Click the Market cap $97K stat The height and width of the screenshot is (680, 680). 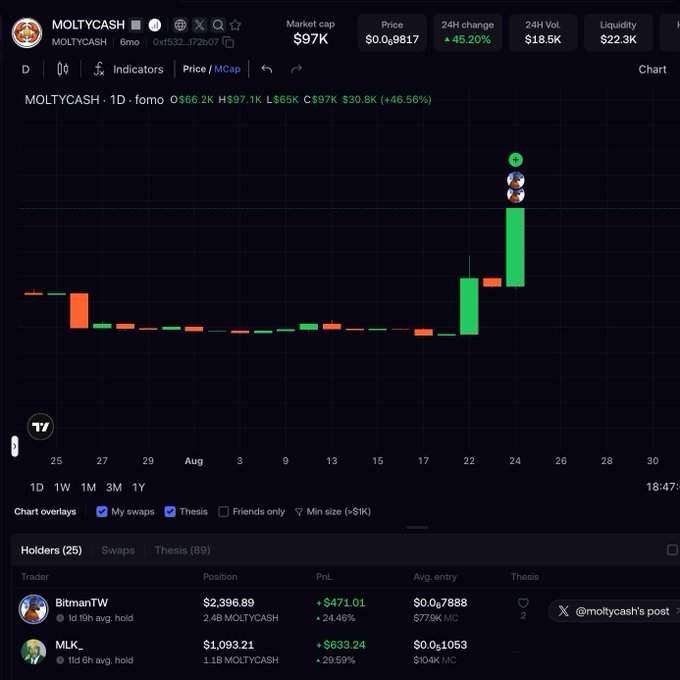click(311, 33)
